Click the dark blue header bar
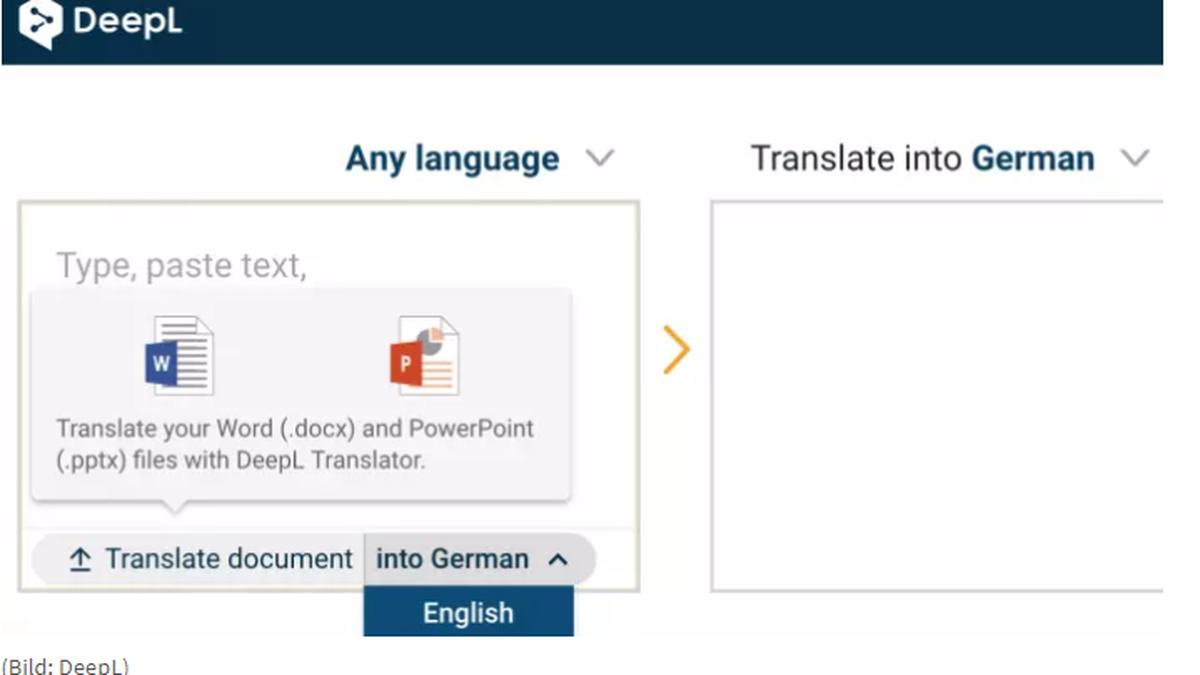 (650, 30)
